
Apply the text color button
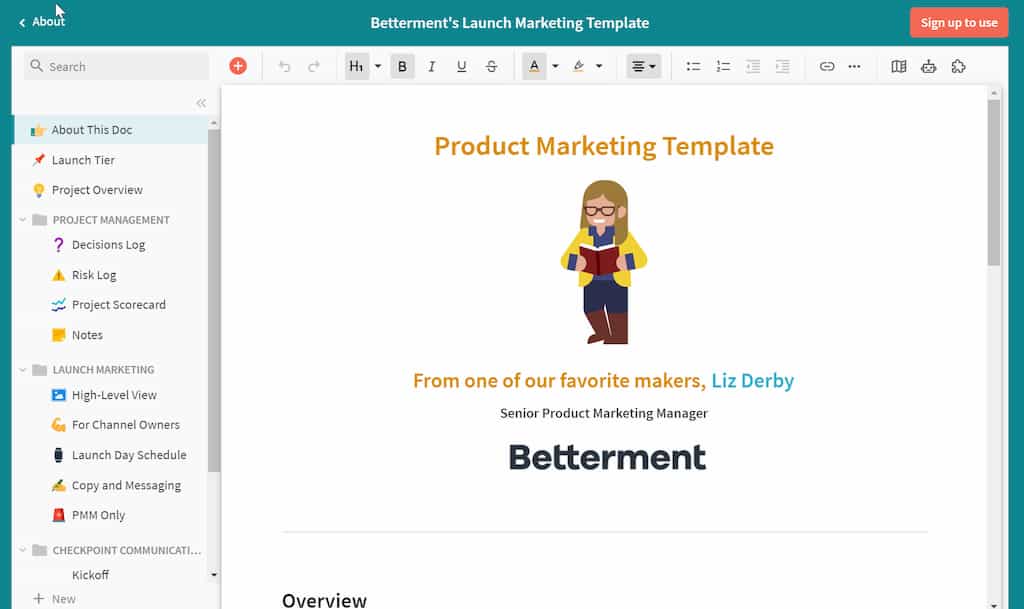(x=534, y=66)
